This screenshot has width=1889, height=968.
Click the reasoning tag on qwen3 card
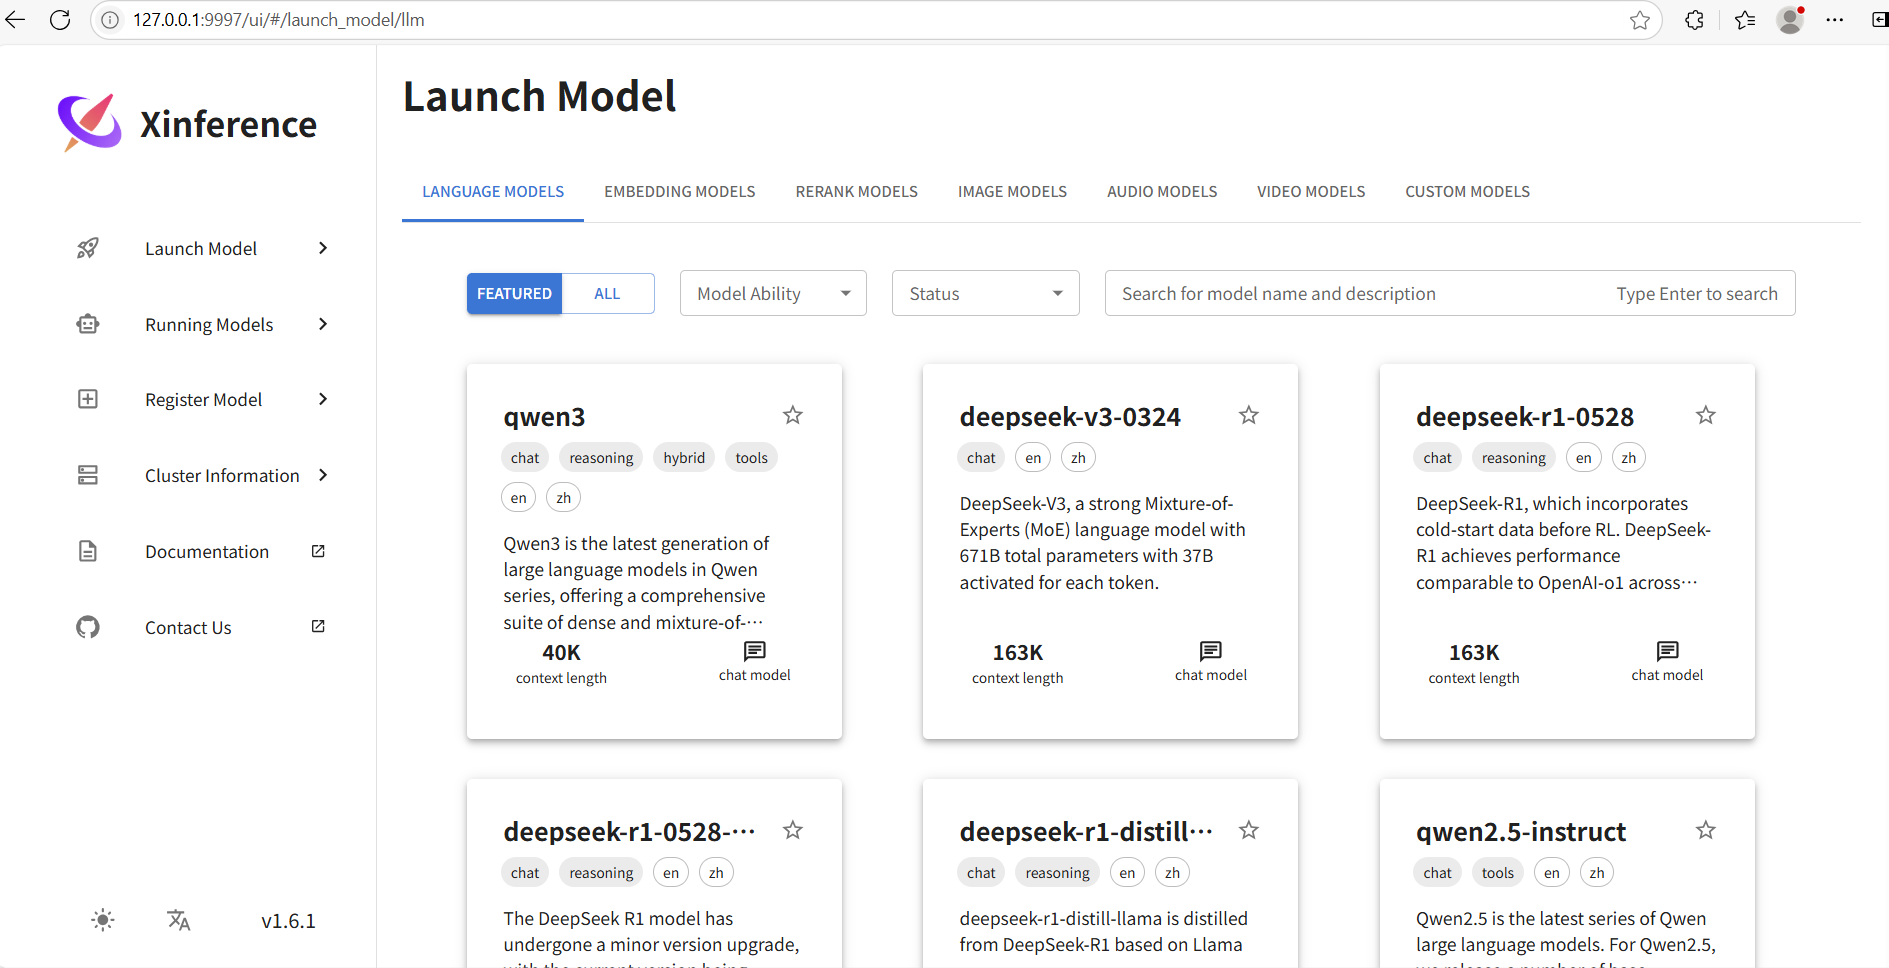(x=601, y=458)
